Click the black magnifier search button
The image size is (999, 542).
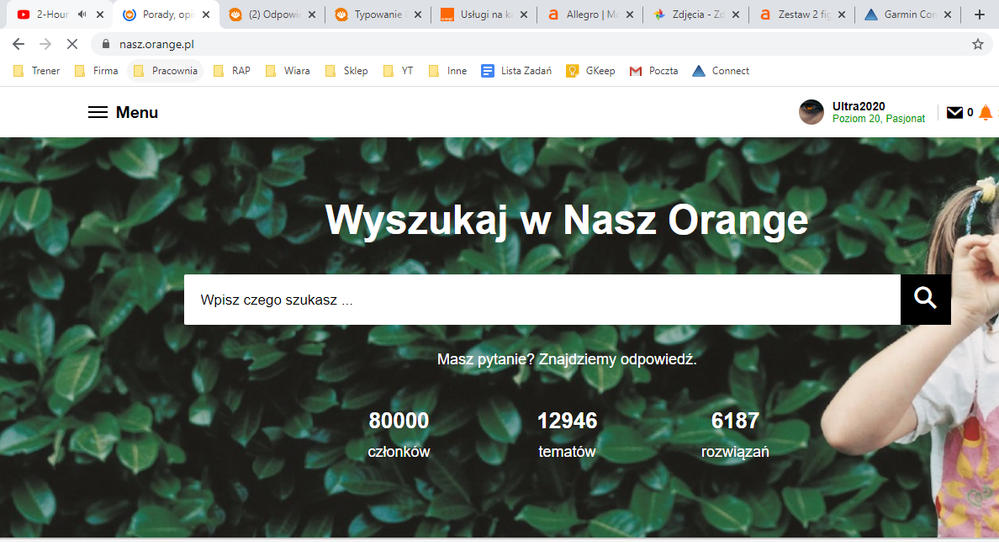pyautogui.click(x=925, y=299)
